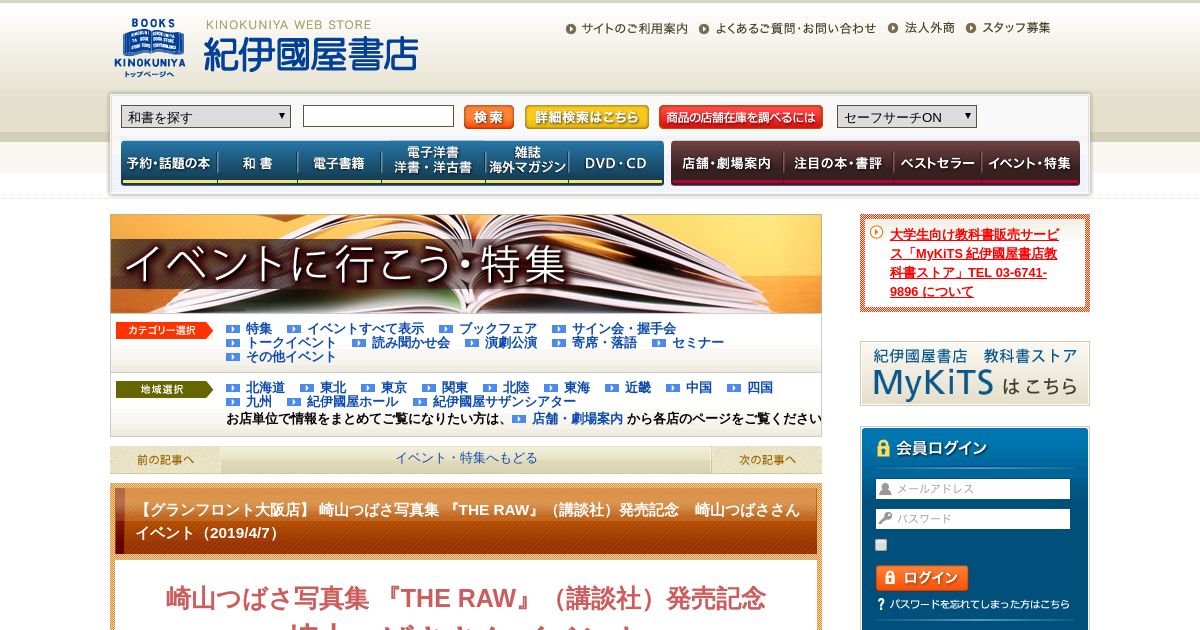Click the orange 検索 search button
Image resolution: width=1200 pixels, height=630 pixels.
click(x=489, y=117)
